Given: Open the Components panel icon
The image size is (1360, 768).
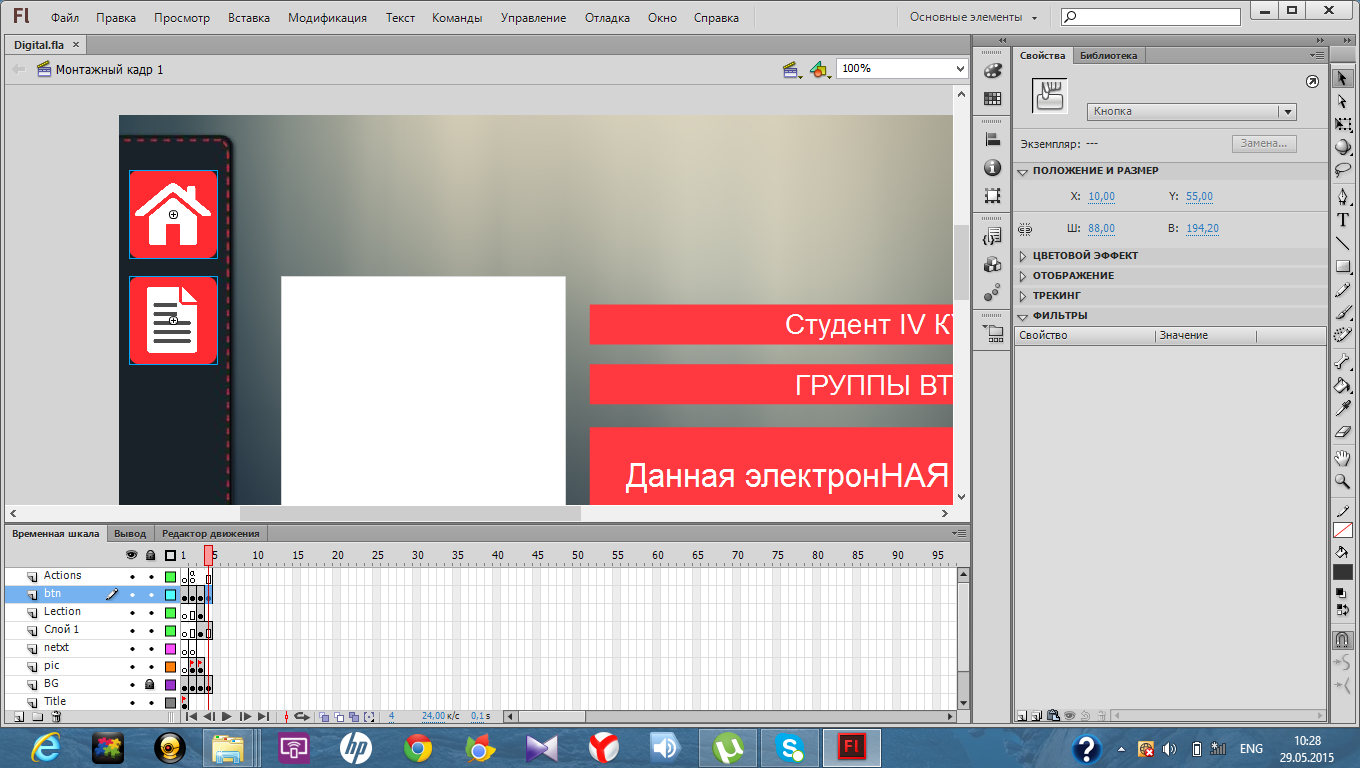Looking at the screenshot, I should 992,265.
